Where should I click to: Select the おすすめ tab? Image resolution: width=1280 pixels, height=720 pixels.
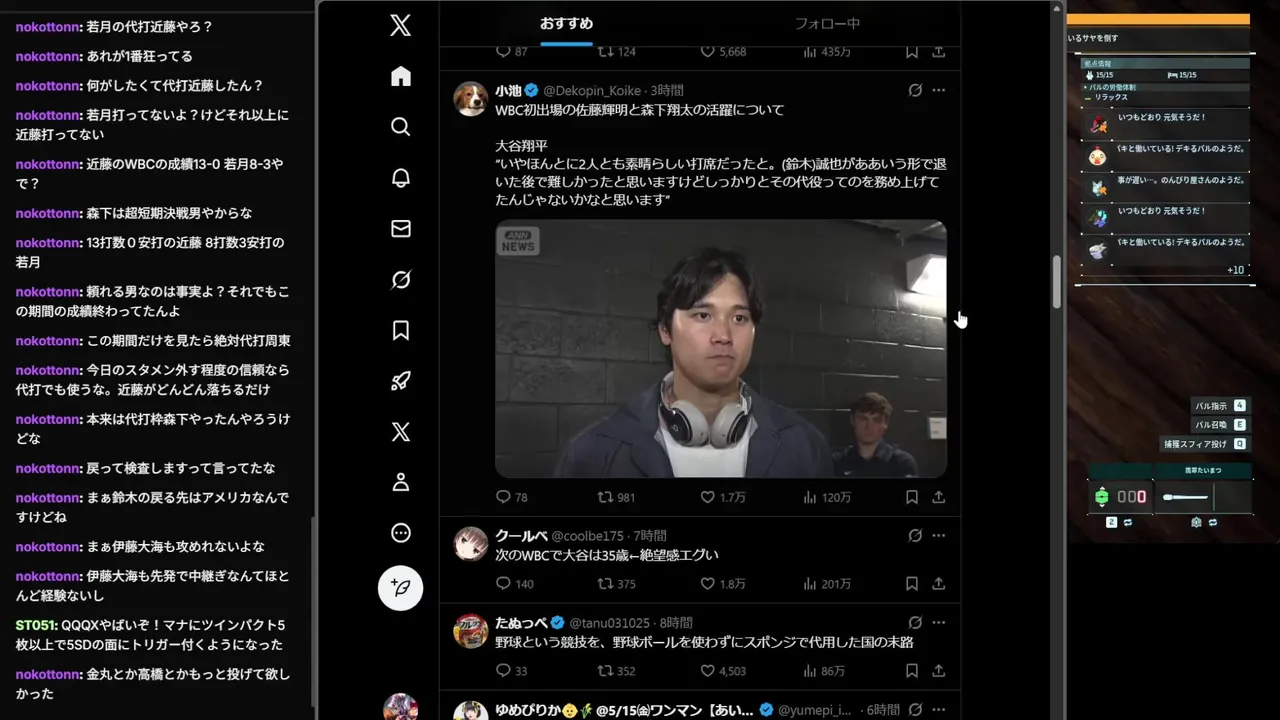567,23
